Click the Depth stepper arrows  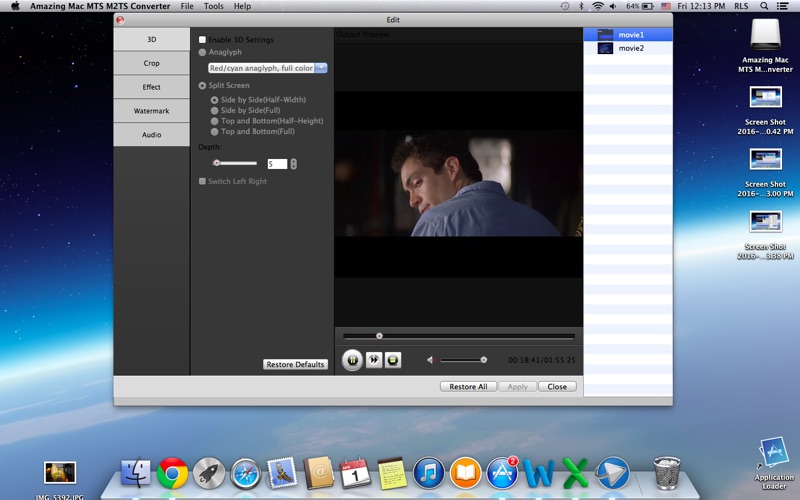point(293,164)
